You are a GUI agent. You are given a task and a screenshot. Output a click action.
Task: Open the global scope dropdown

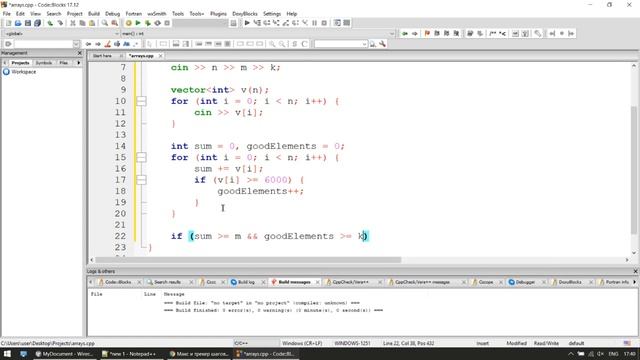pyautogui.click(x=117, y=33)
